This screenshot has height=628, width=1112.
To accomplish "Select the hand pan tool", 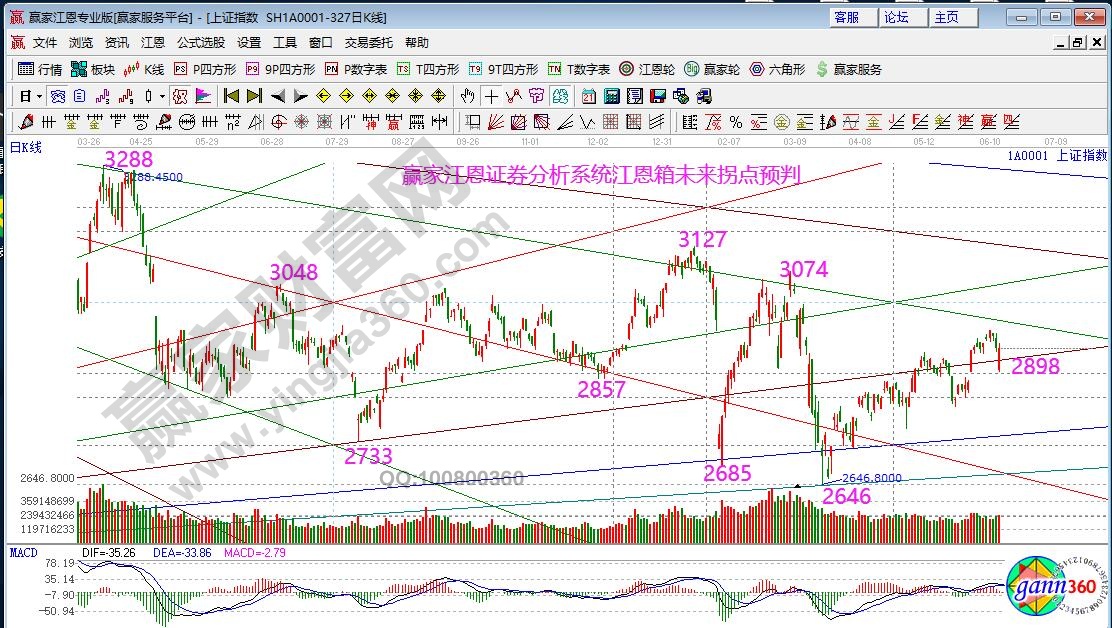I will tap(467, 96).
